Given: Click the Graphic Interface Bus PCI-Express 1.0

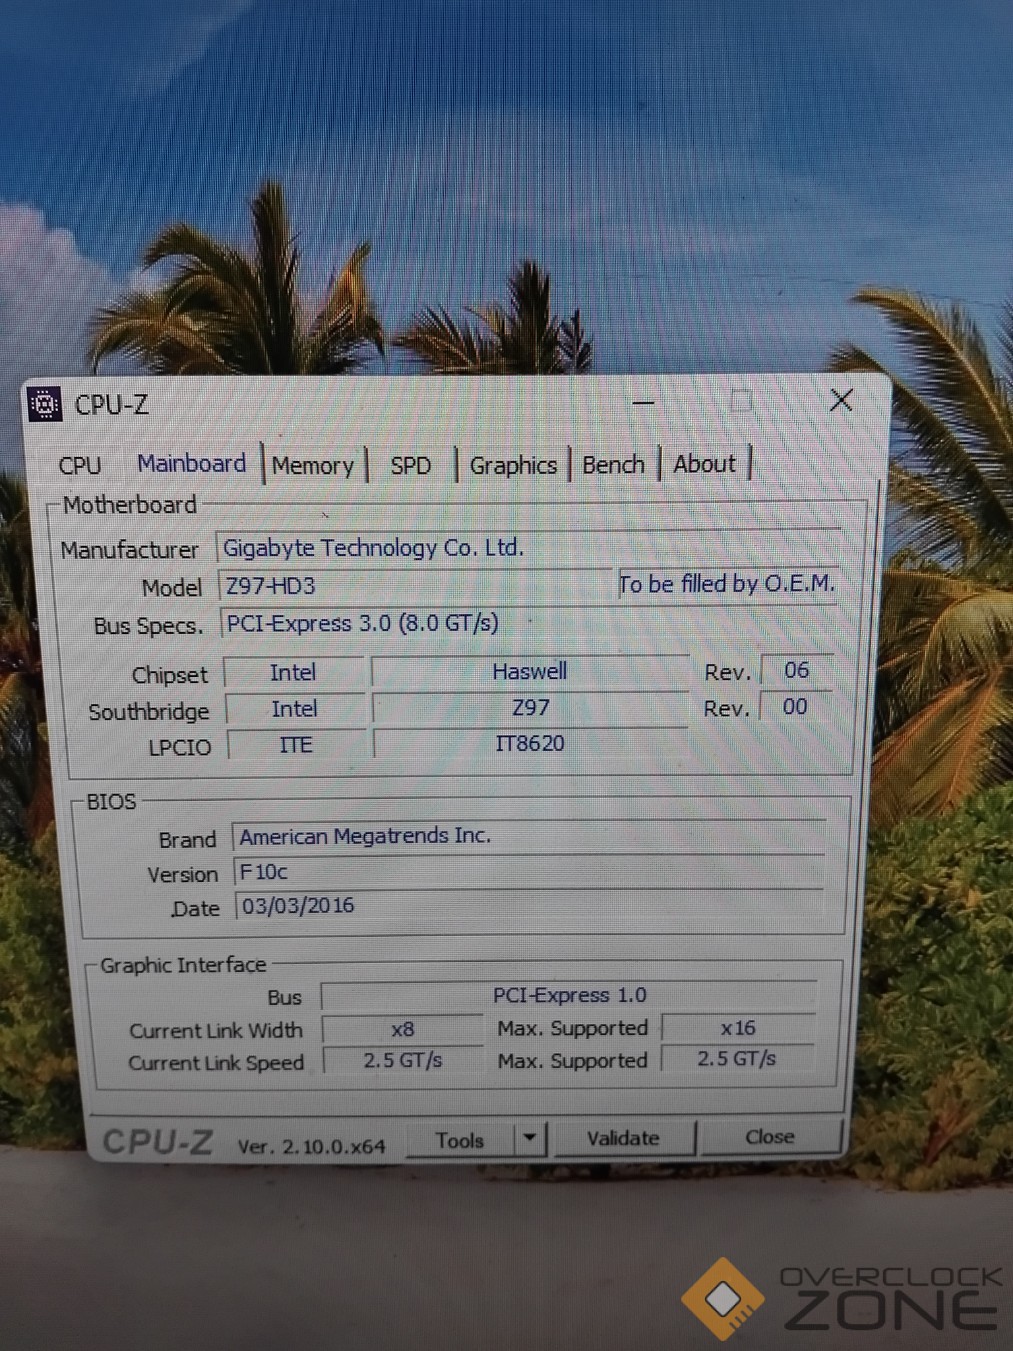Looking at the screenshot, I should (x=569, y=995).
